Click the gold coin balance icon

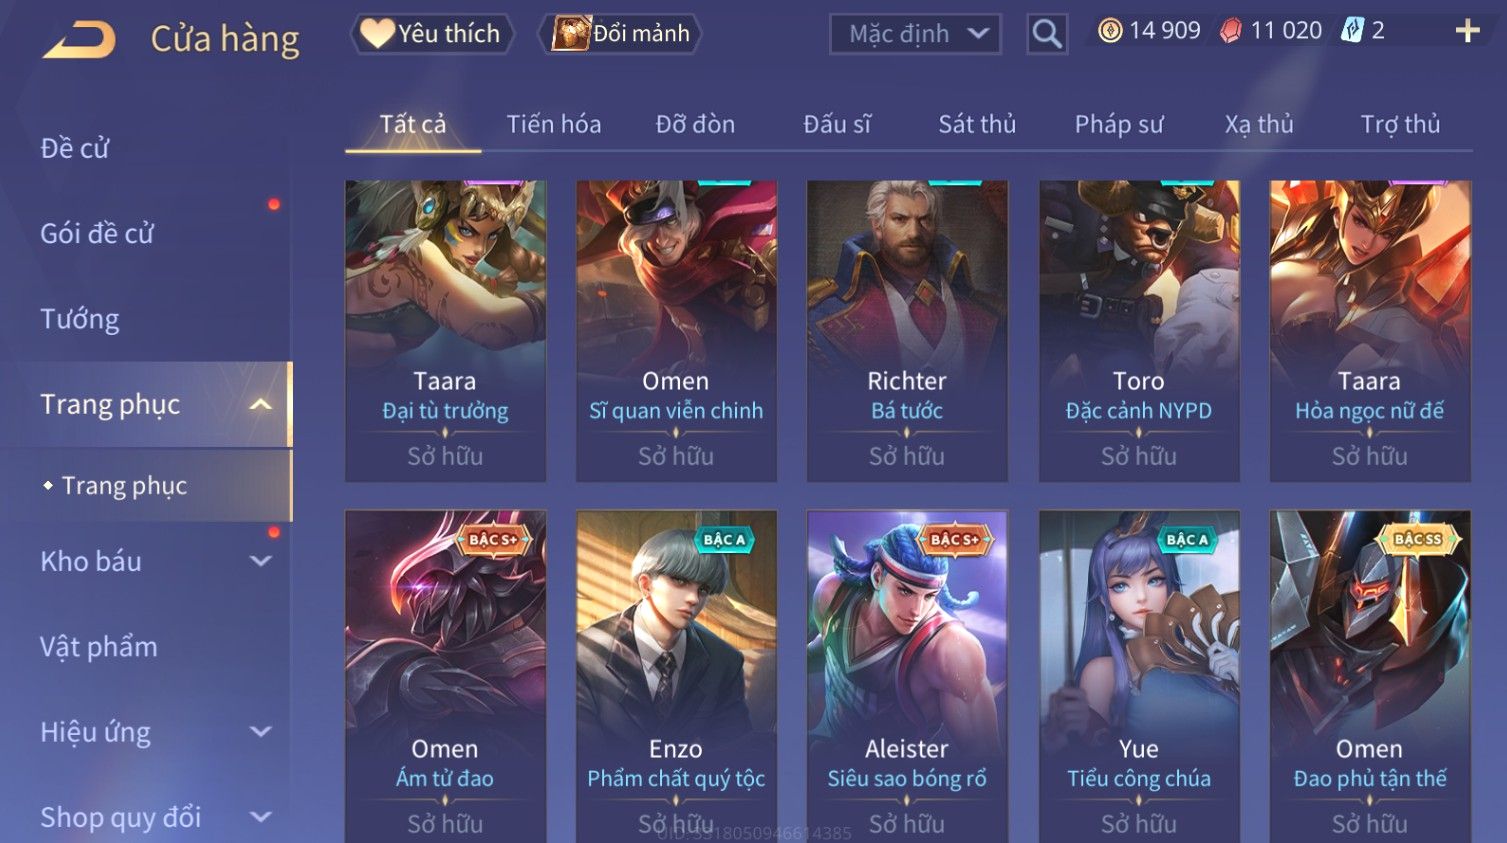(1110, 31)
